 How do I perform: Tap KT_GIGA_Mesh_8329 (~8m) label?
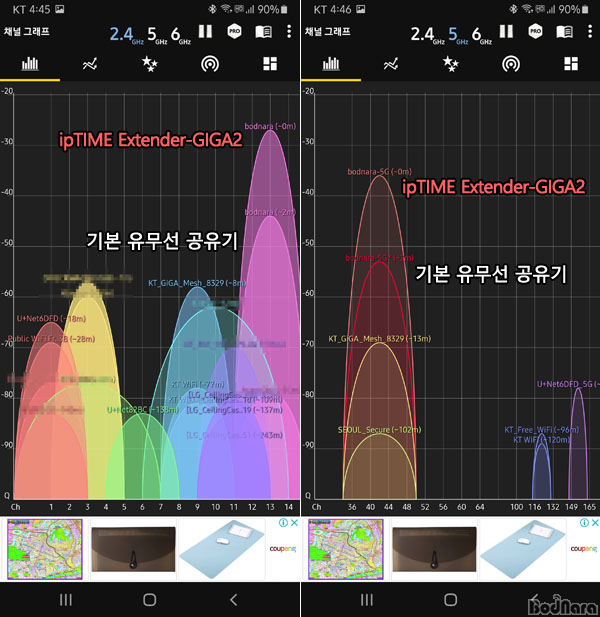point(197,283)
